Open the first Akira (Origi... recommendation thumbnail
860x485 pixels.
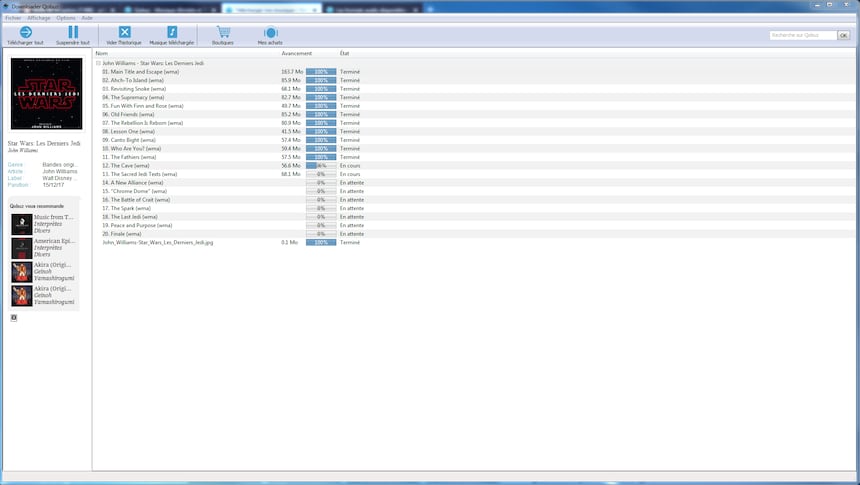click(x=22, y=272)
